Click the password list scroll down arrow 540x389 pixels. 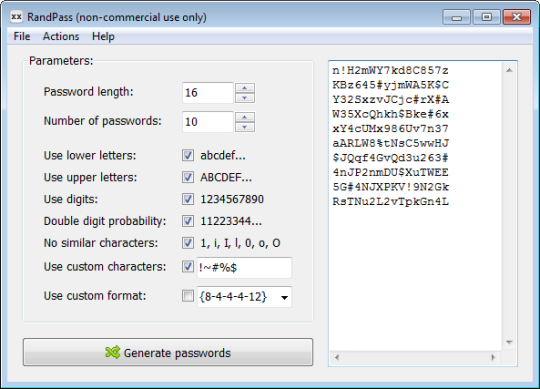(509, 342)
